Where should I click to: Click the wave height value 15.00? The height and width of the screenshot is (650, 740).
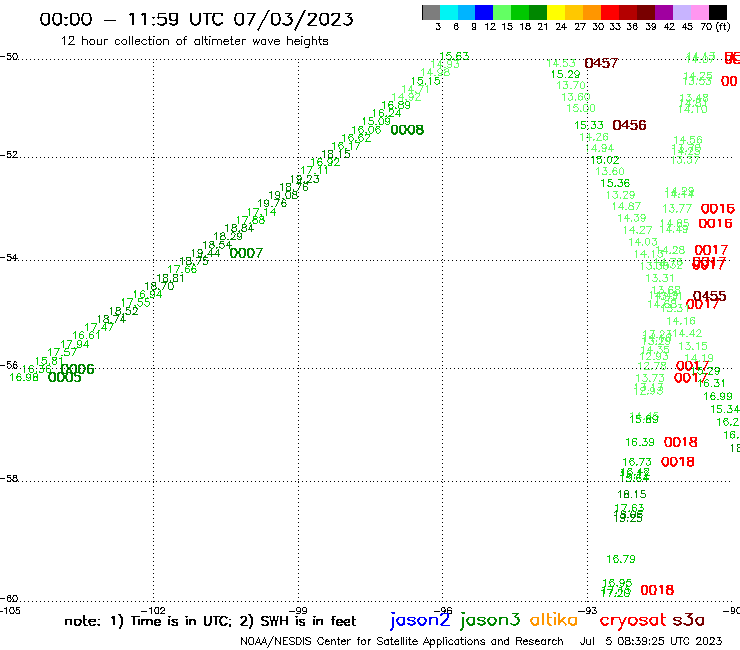coord(581,108)
